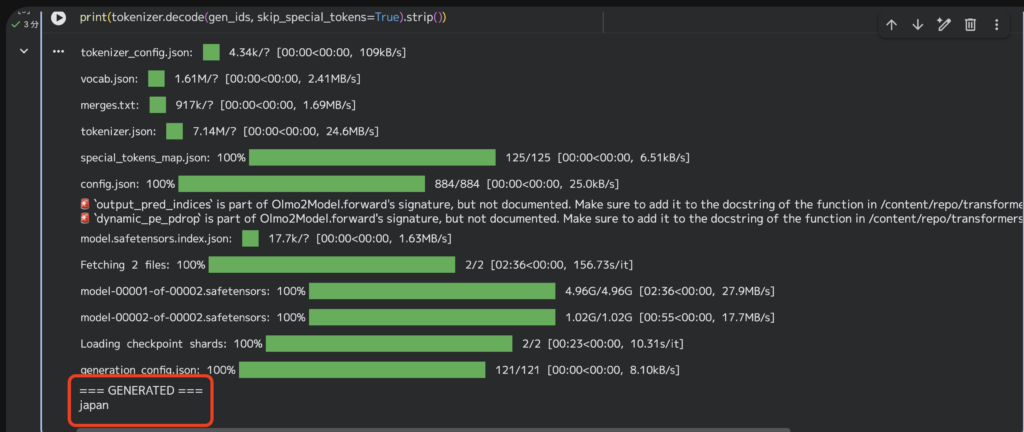Click the Fetching 2 files progress bar
Viewport: 1024px width, 432px height.
(x=332, y=265)
